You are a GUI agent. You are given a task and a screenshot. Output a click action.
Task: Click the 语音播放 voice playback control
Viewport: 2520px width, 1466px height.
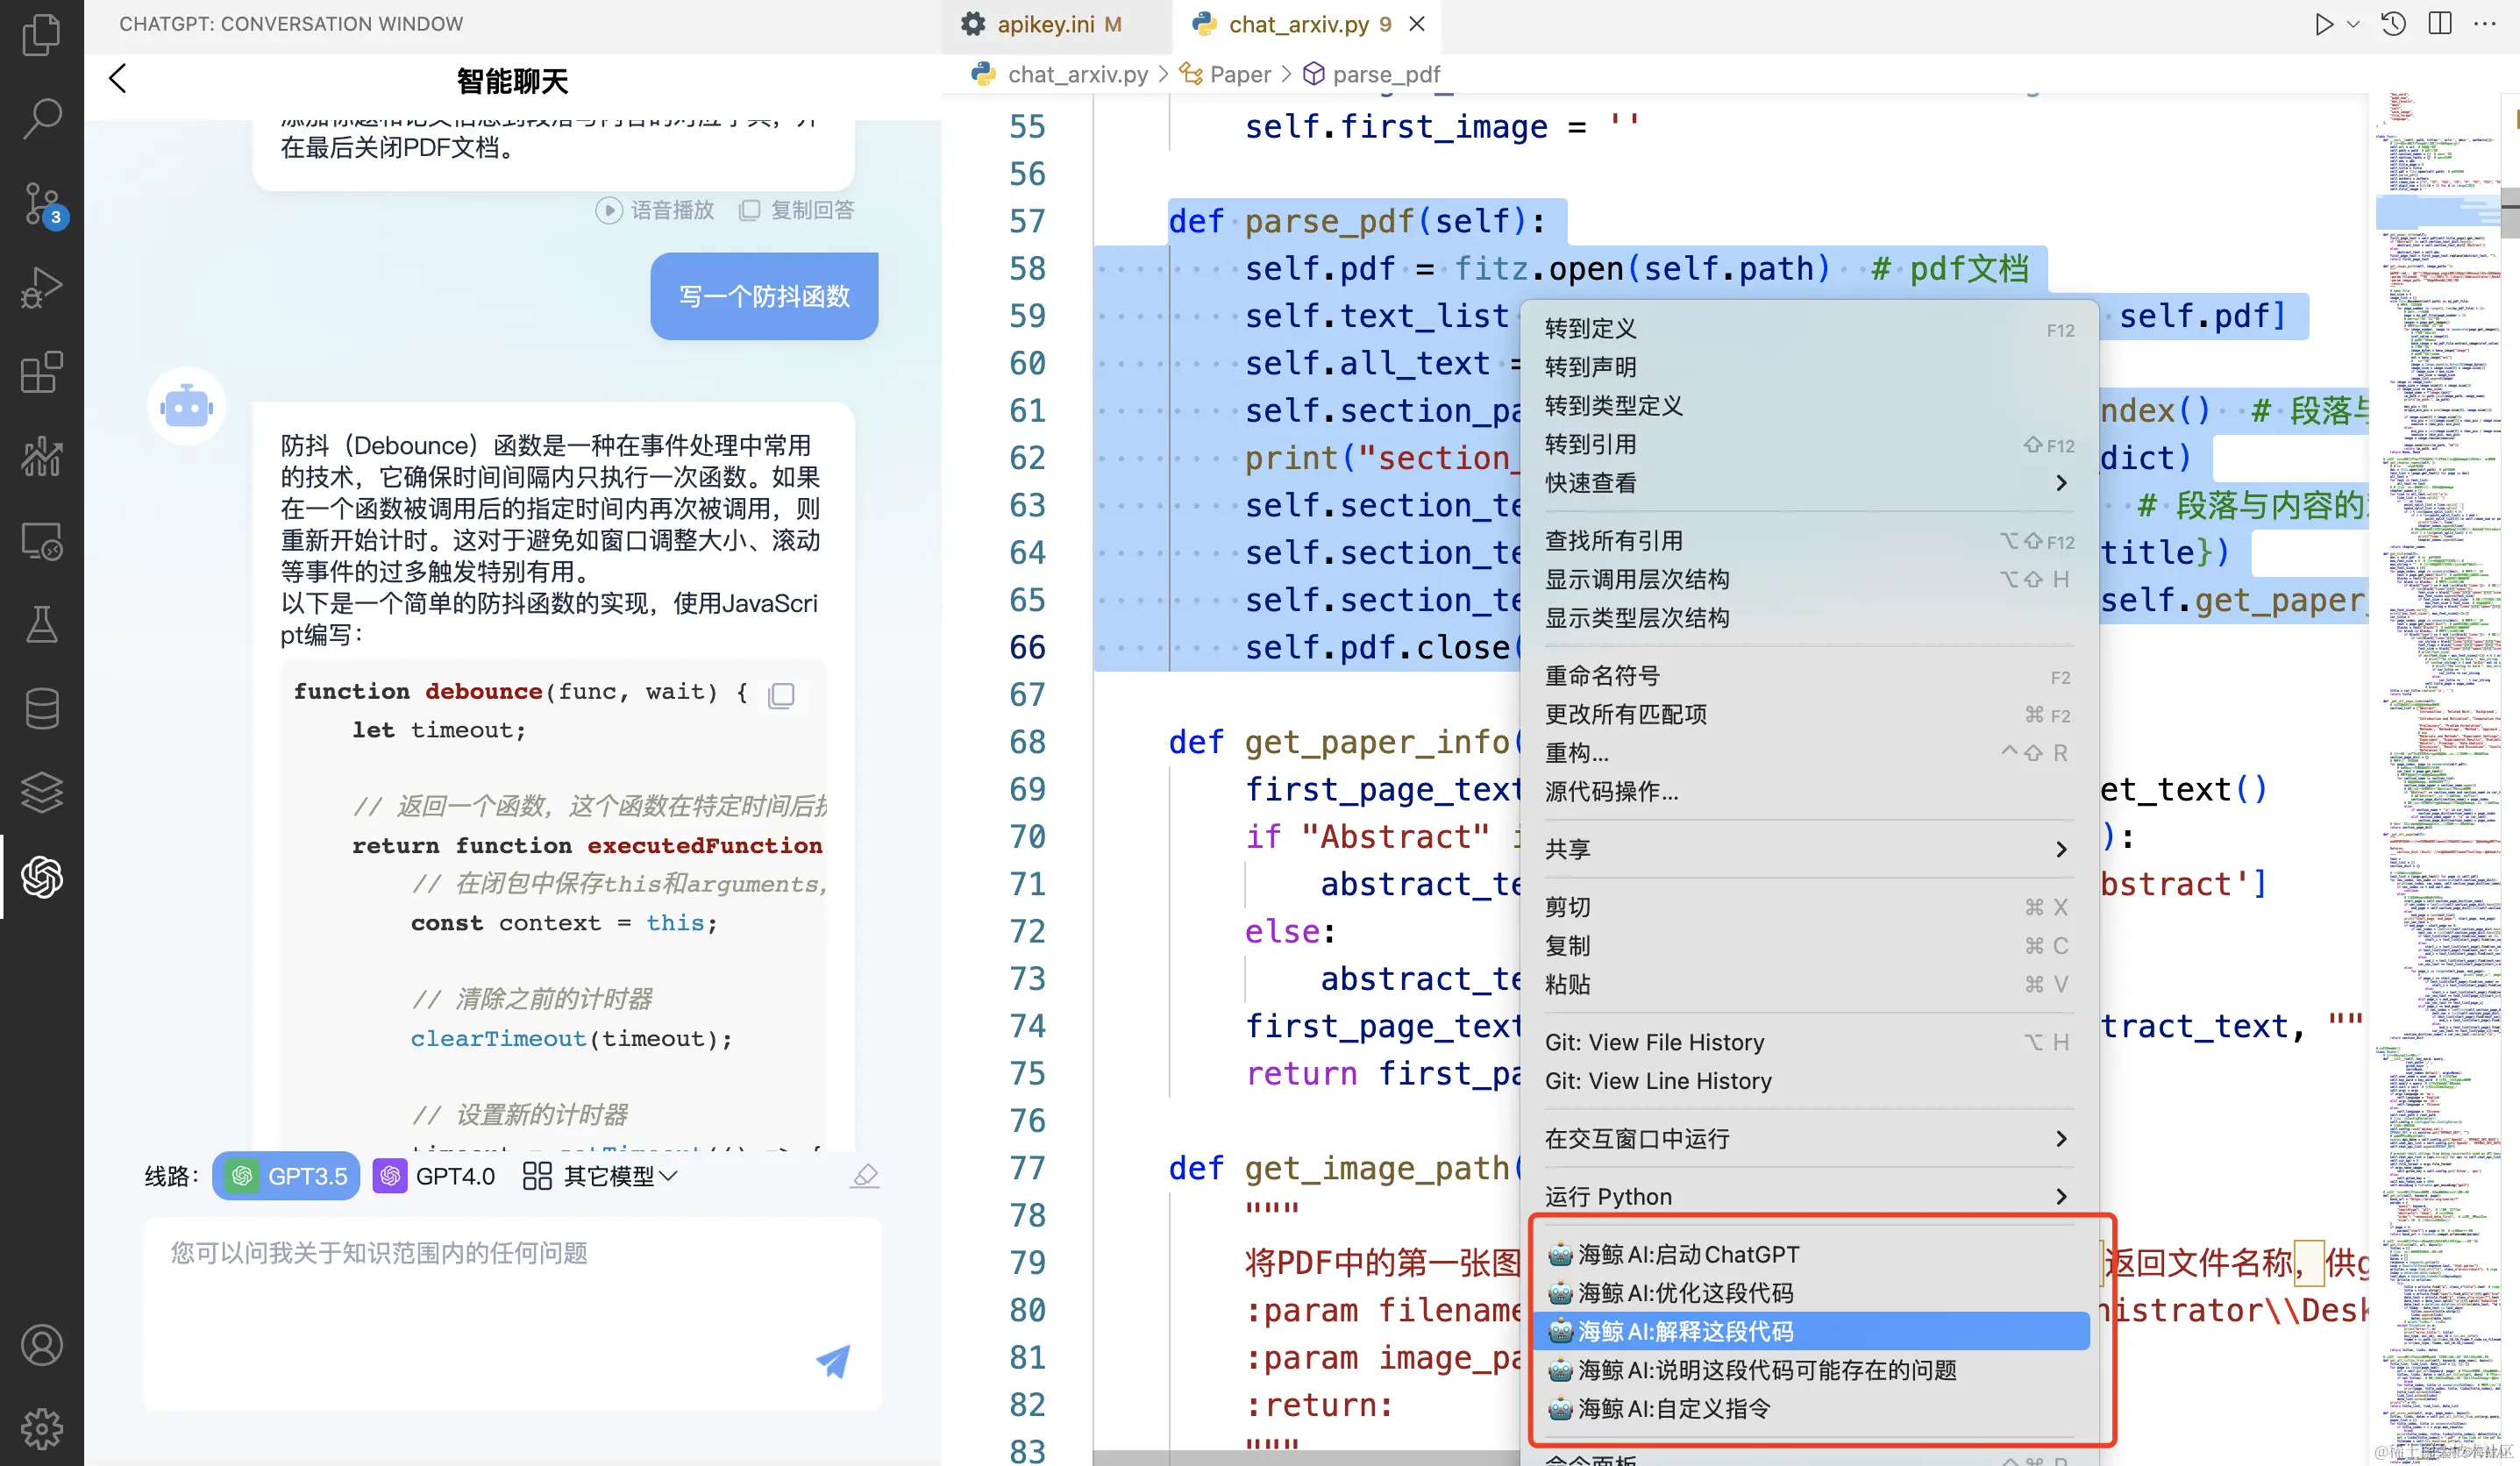655,210
